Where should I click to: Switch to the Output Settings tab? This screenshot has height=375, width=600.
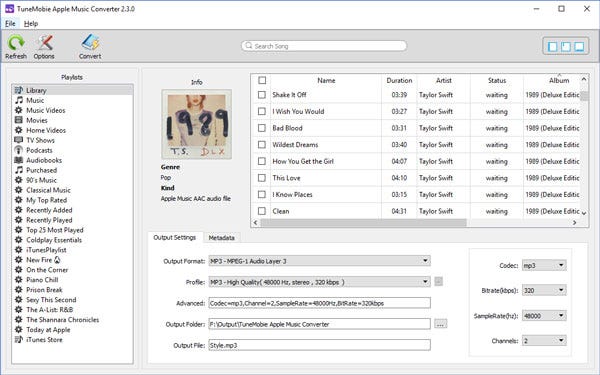[x=174, y=238]
